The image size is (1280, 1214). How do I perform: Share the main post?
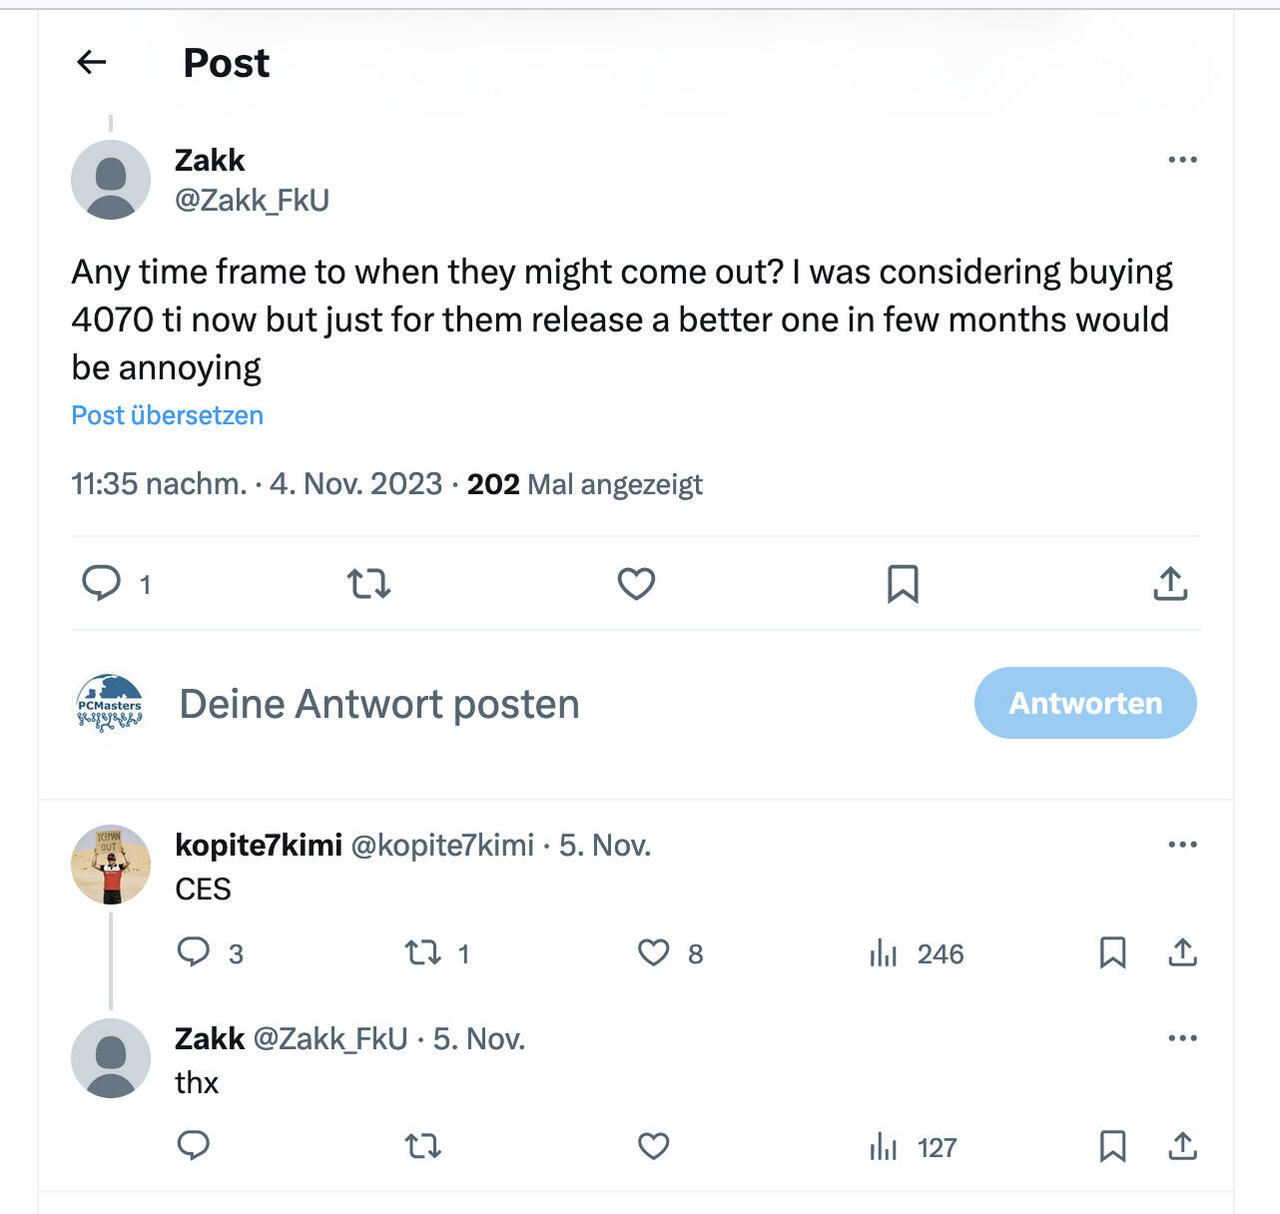1170,583
